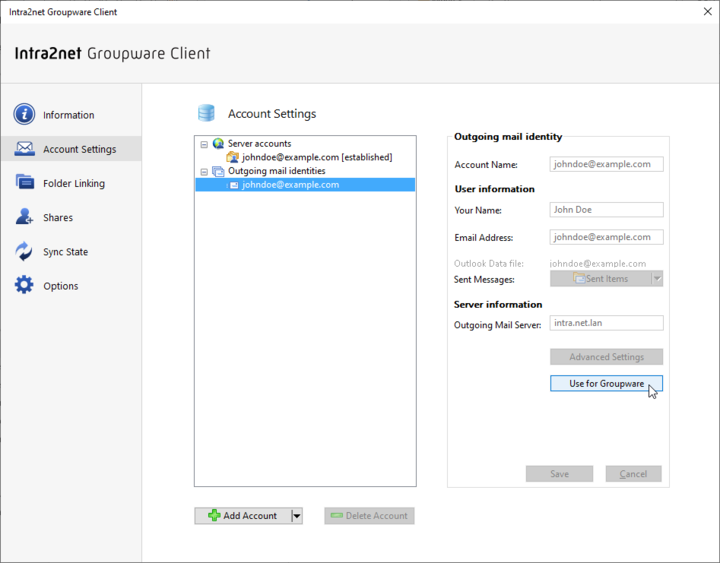Click the Shares person icon

pos(24,216)
